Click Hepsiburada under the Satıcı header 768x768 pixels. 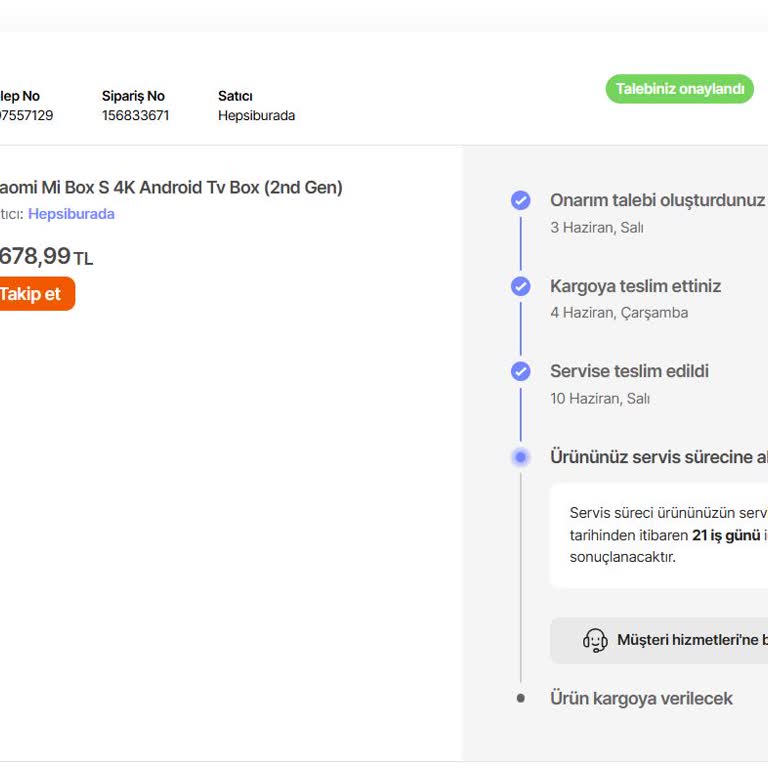(256, 115)
